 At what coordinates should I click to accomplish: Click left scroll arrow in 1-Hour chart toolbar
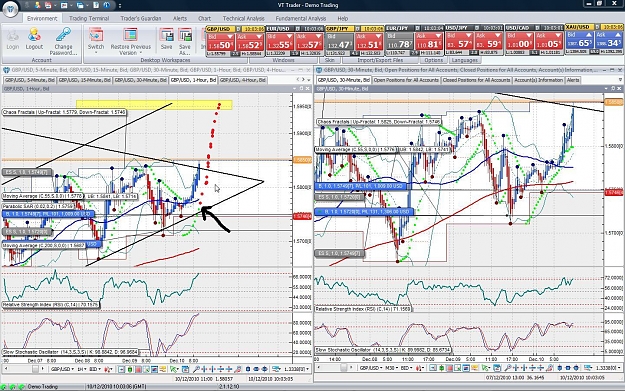6,369
